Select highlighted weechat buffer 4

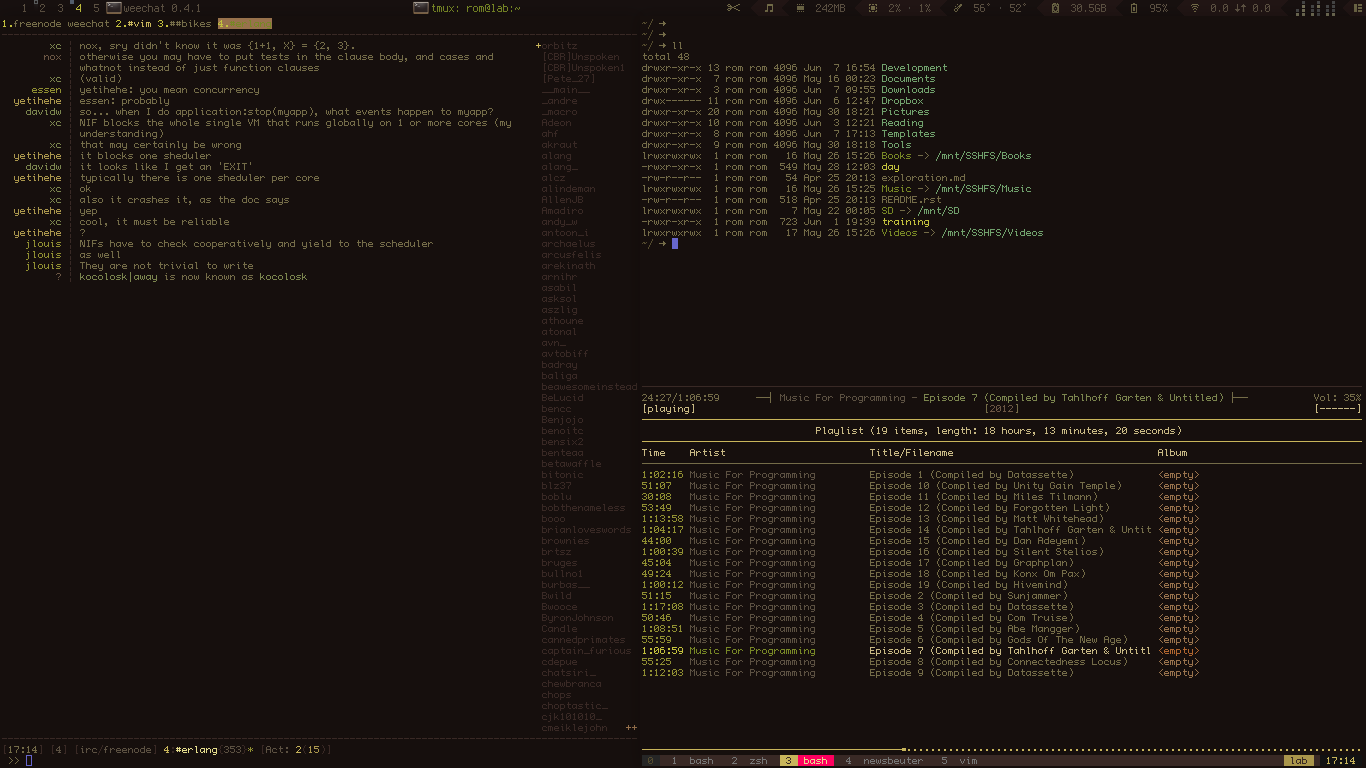pos(244,23)
